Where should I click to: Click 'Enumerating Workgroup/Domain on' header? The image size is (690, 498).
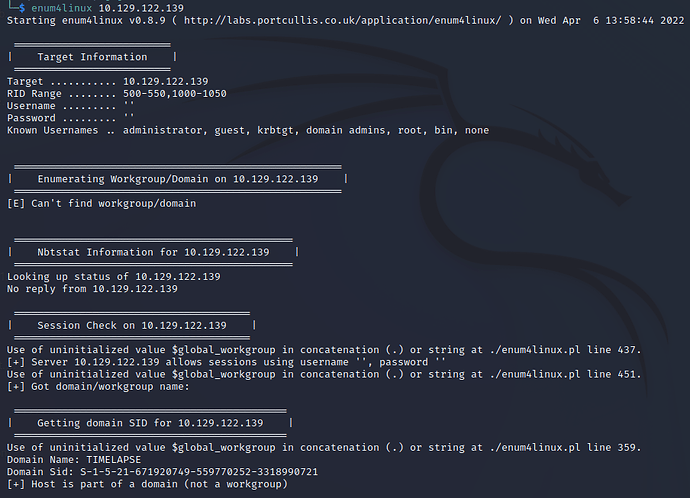[178, 179]
